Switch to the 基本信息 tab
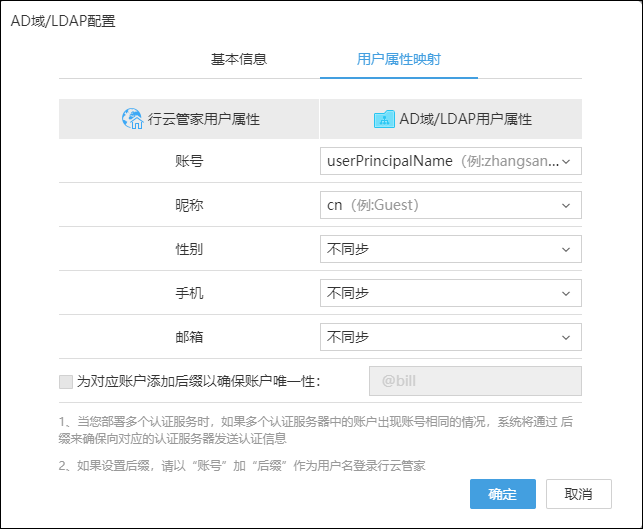This screenshot has width=643, height=529. coord(238,59)
